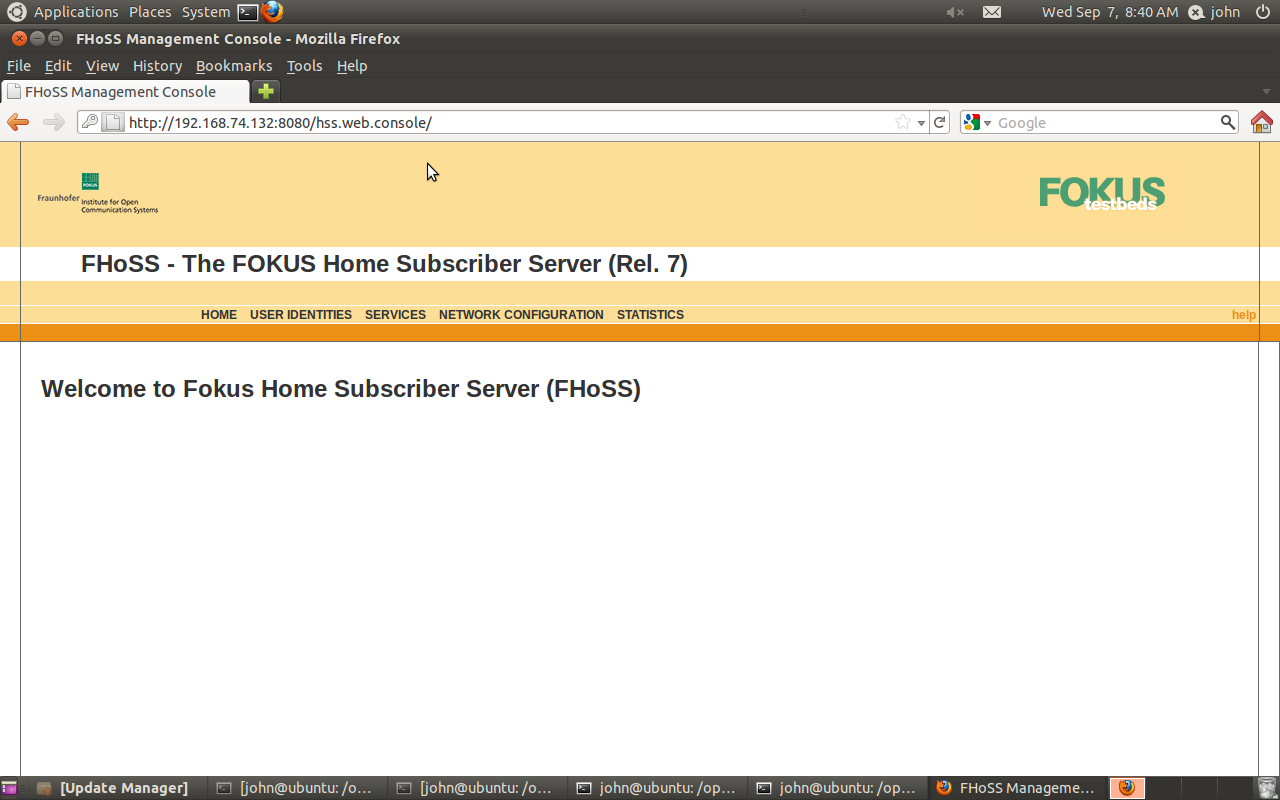Click the Firefox forward arrow button
Viewport: 1280px width, 800px height.
click(54, 122)
